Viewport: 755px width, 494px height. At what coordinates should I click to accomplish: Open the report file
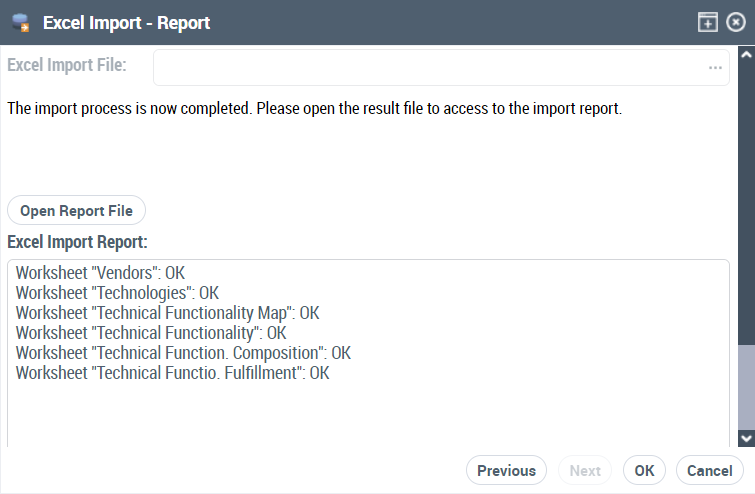click(77, 211)
